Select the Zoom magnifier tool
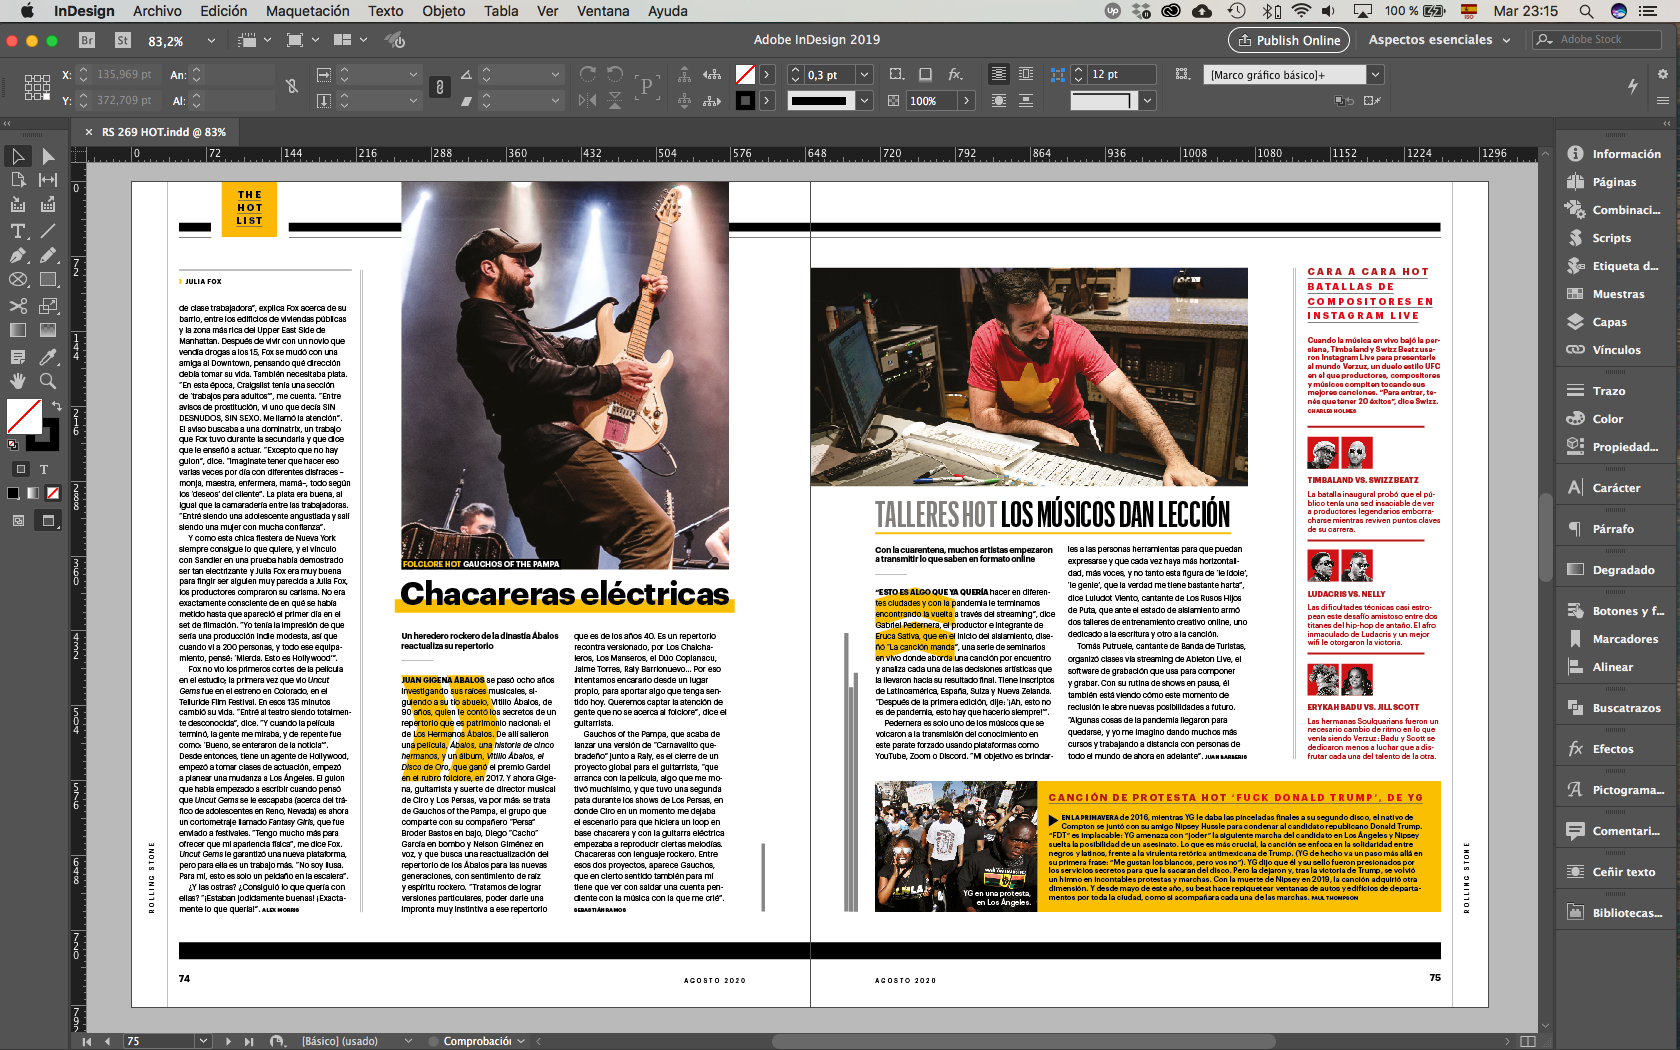This screenshot has height=1050, width=1680. 48,381
